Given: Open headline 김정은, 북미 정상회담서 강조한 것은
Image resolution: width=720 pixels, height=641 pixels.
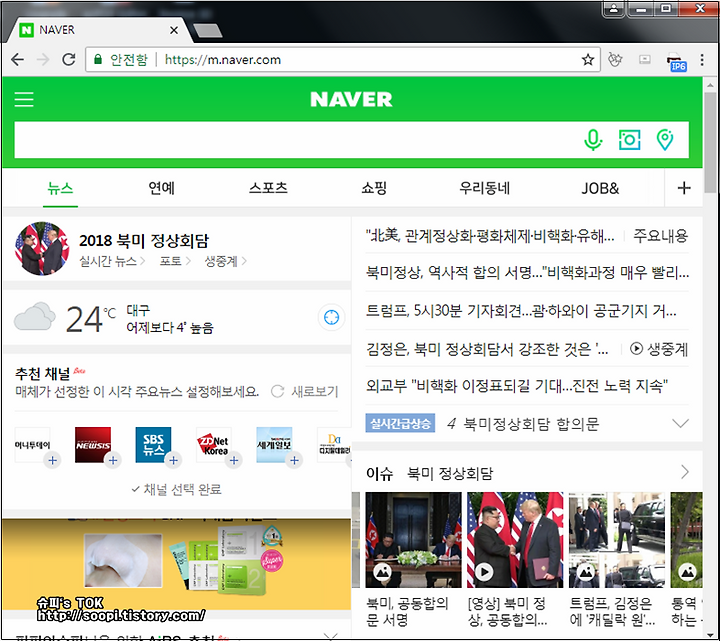Looking at the screenshot, I should pos(487,349).
